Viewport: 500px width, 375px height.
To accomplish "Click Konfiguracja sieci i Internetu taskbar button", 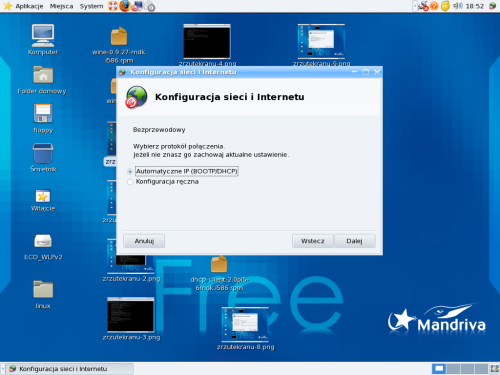I will [x=70, y=369].
